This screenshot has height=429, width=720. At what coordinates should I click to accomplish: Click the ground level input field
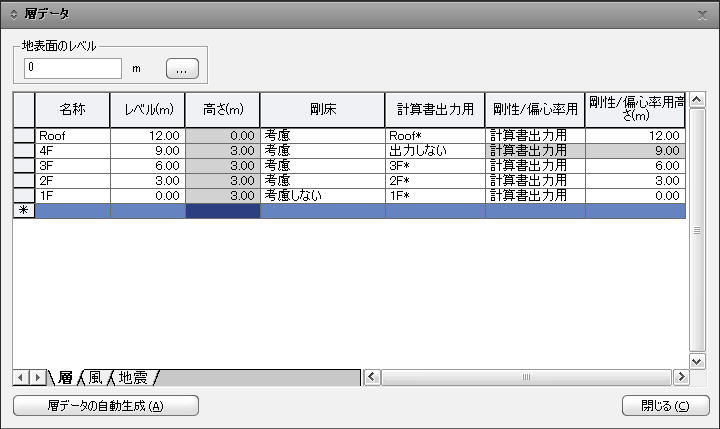pyautogui.click(x=72, y=68)
